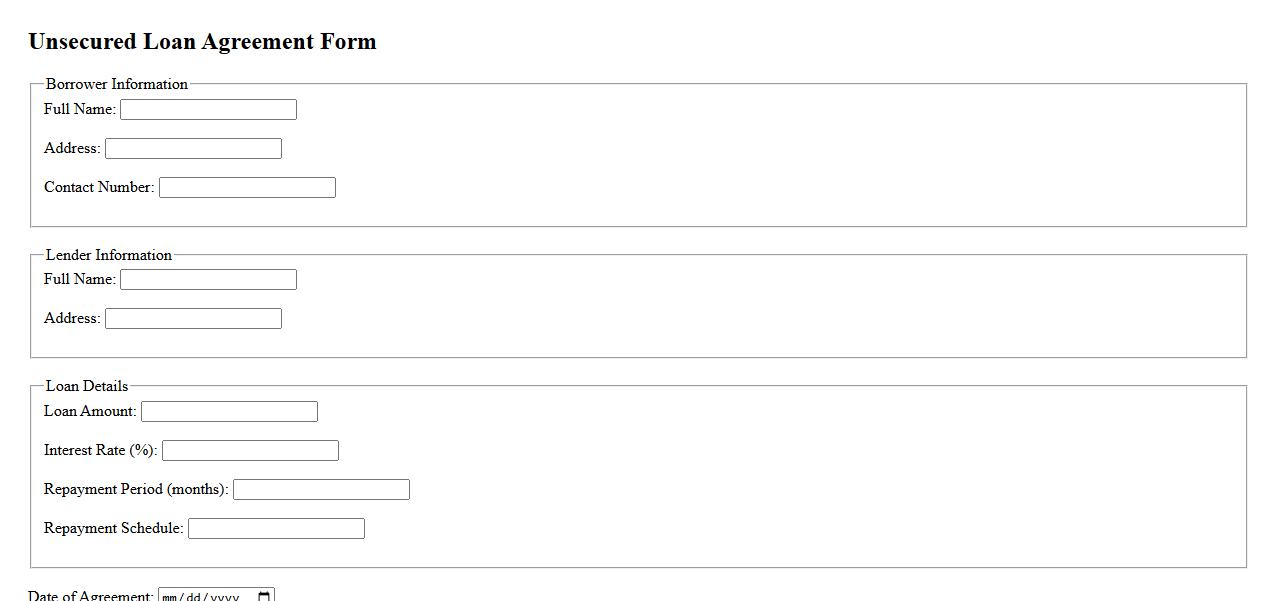Viewport: 1278px width, 601px height.
Task: Click the Repayment Period (months) label
Action: coord(136,489)
